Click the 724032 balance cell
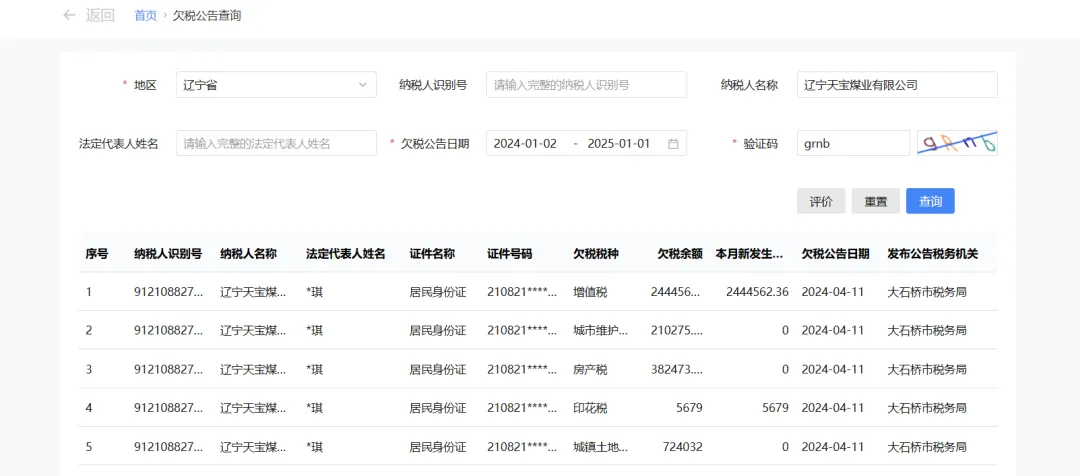Screen dimensions: 1080x476 coord(683,446)
